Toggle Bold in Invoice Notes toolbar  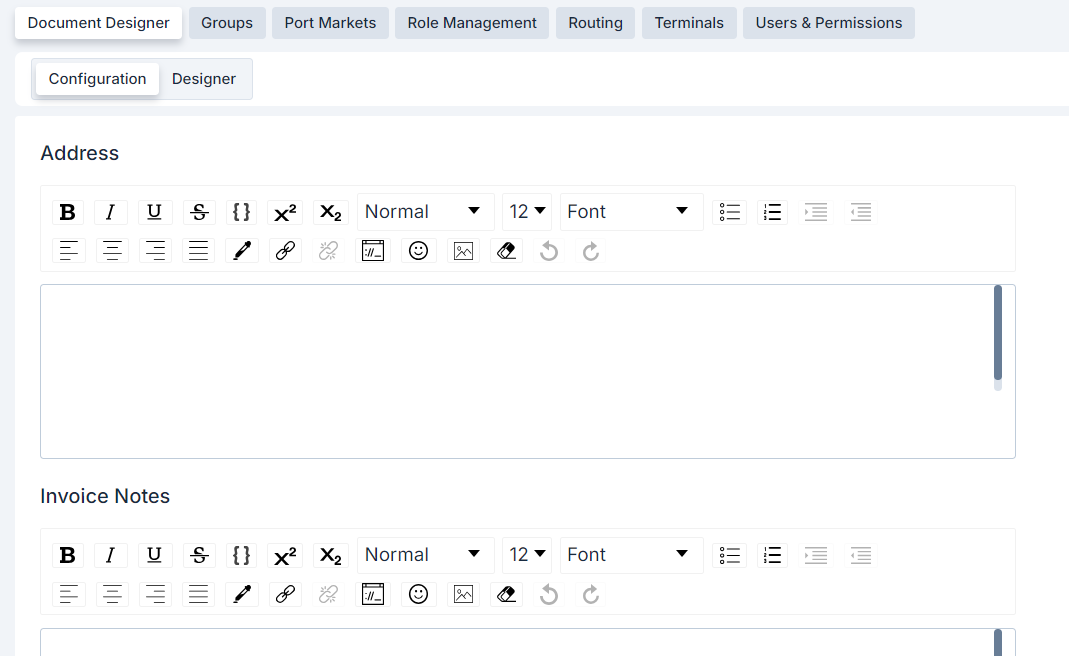pyautogui.click(x=67, y=555)
